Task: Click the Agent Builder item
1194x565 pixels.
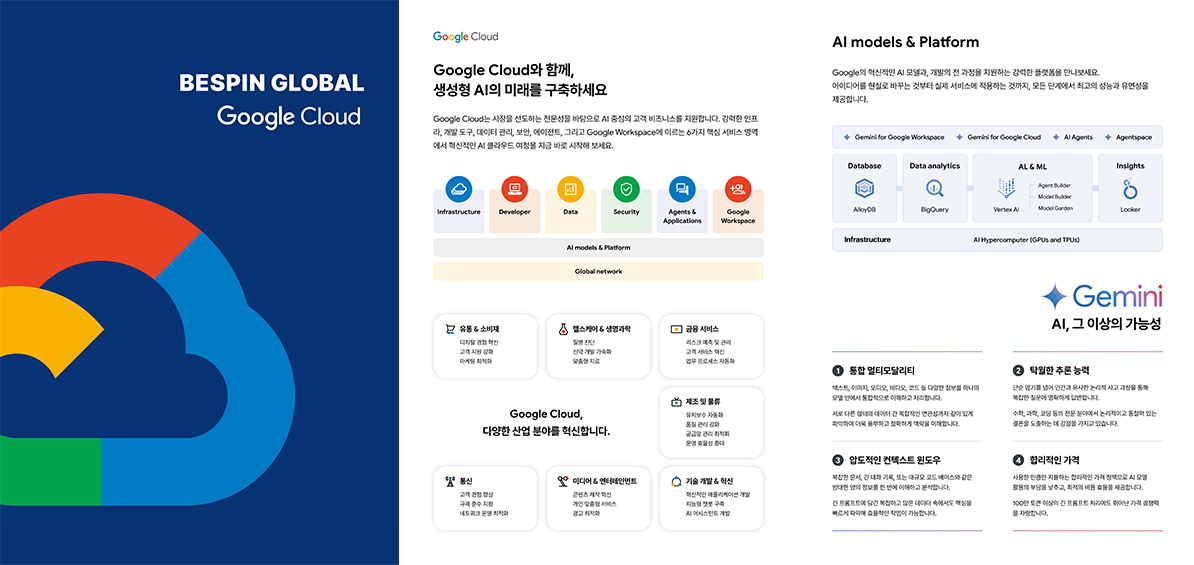Action: 1055,185
